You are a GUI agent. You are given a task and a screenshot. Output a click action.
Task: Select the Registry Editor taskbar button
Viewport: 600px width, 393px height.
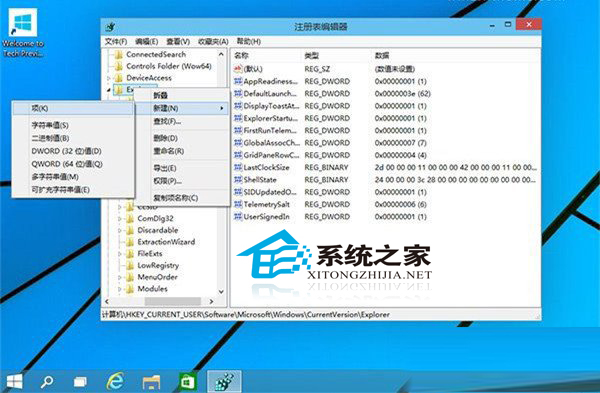point(224,381)
